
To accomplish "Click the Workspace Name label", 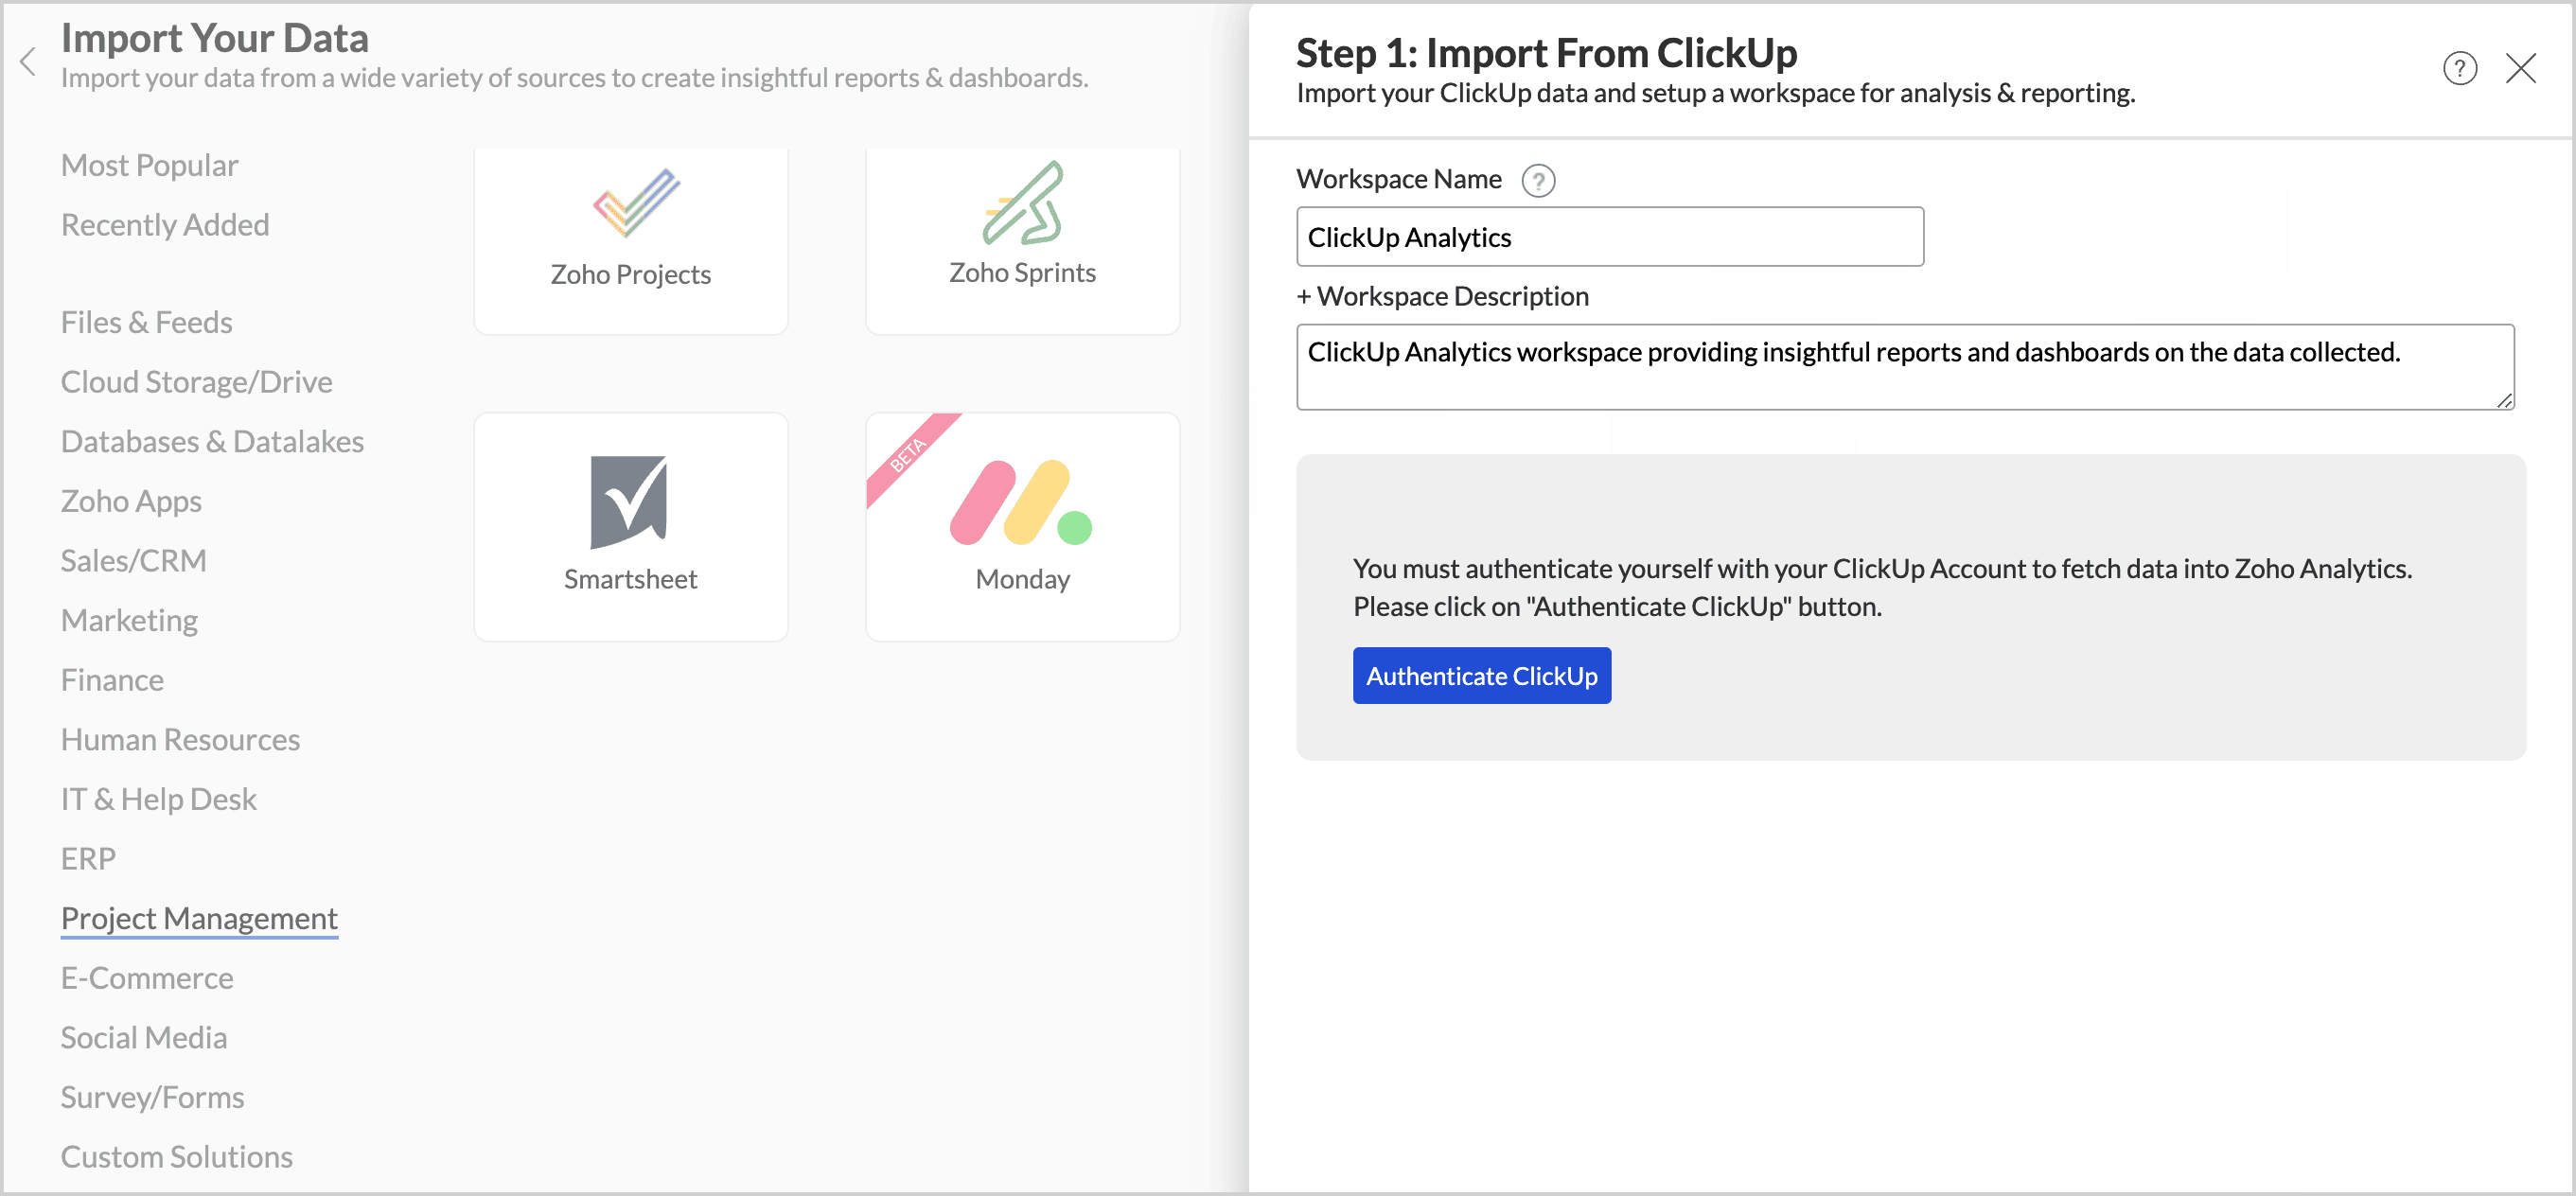I will (x=1398, y=179).
